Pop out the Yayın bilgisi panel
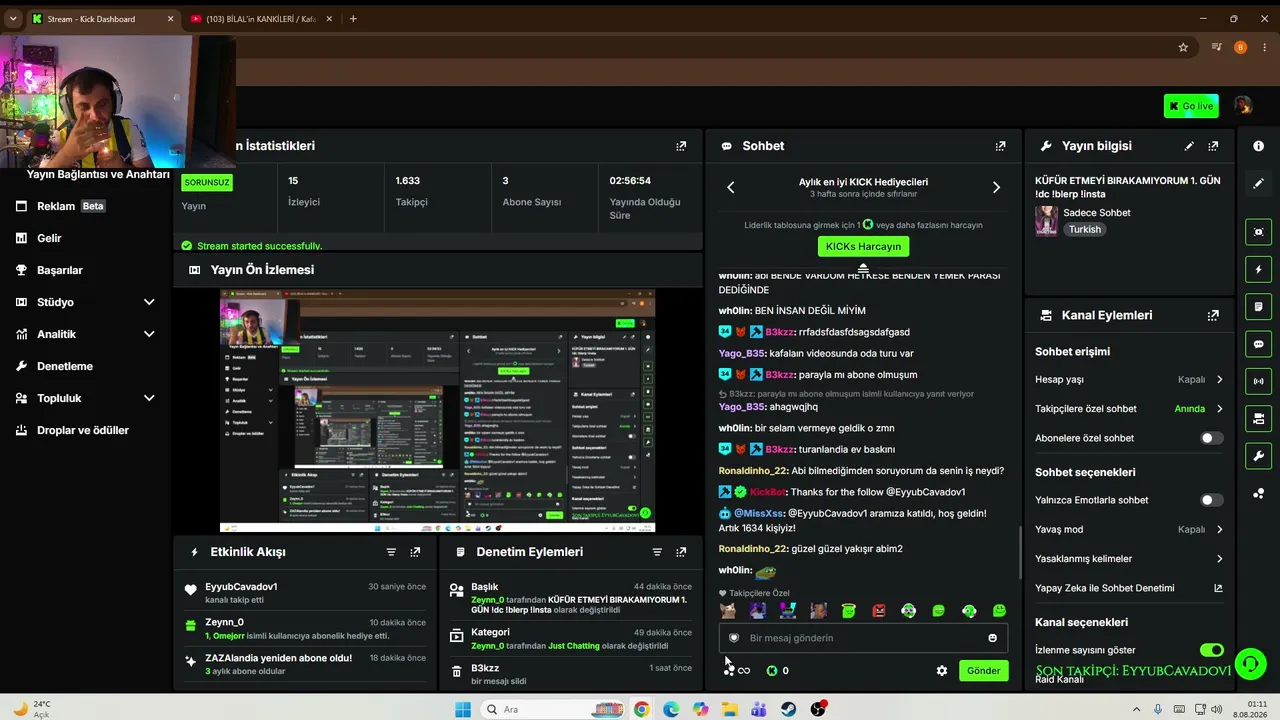This screenshot has height=720, width=1280. click(x=1213, y=146)
